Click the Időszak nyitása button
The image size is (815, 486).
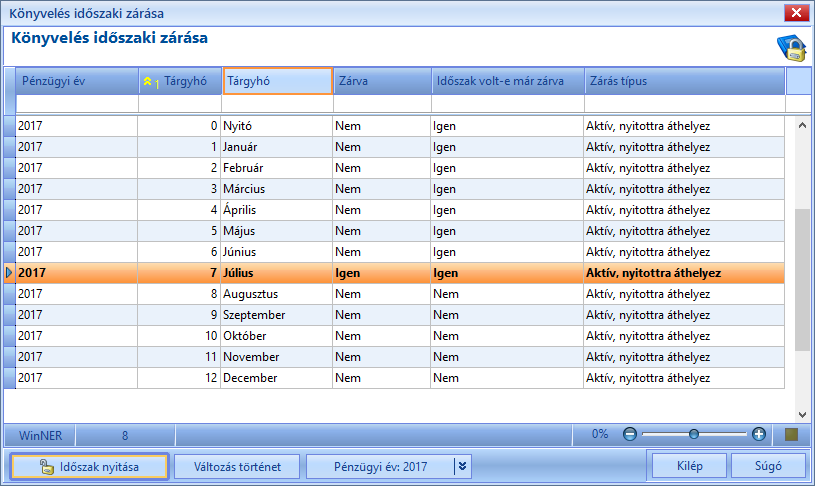point(89,466)
